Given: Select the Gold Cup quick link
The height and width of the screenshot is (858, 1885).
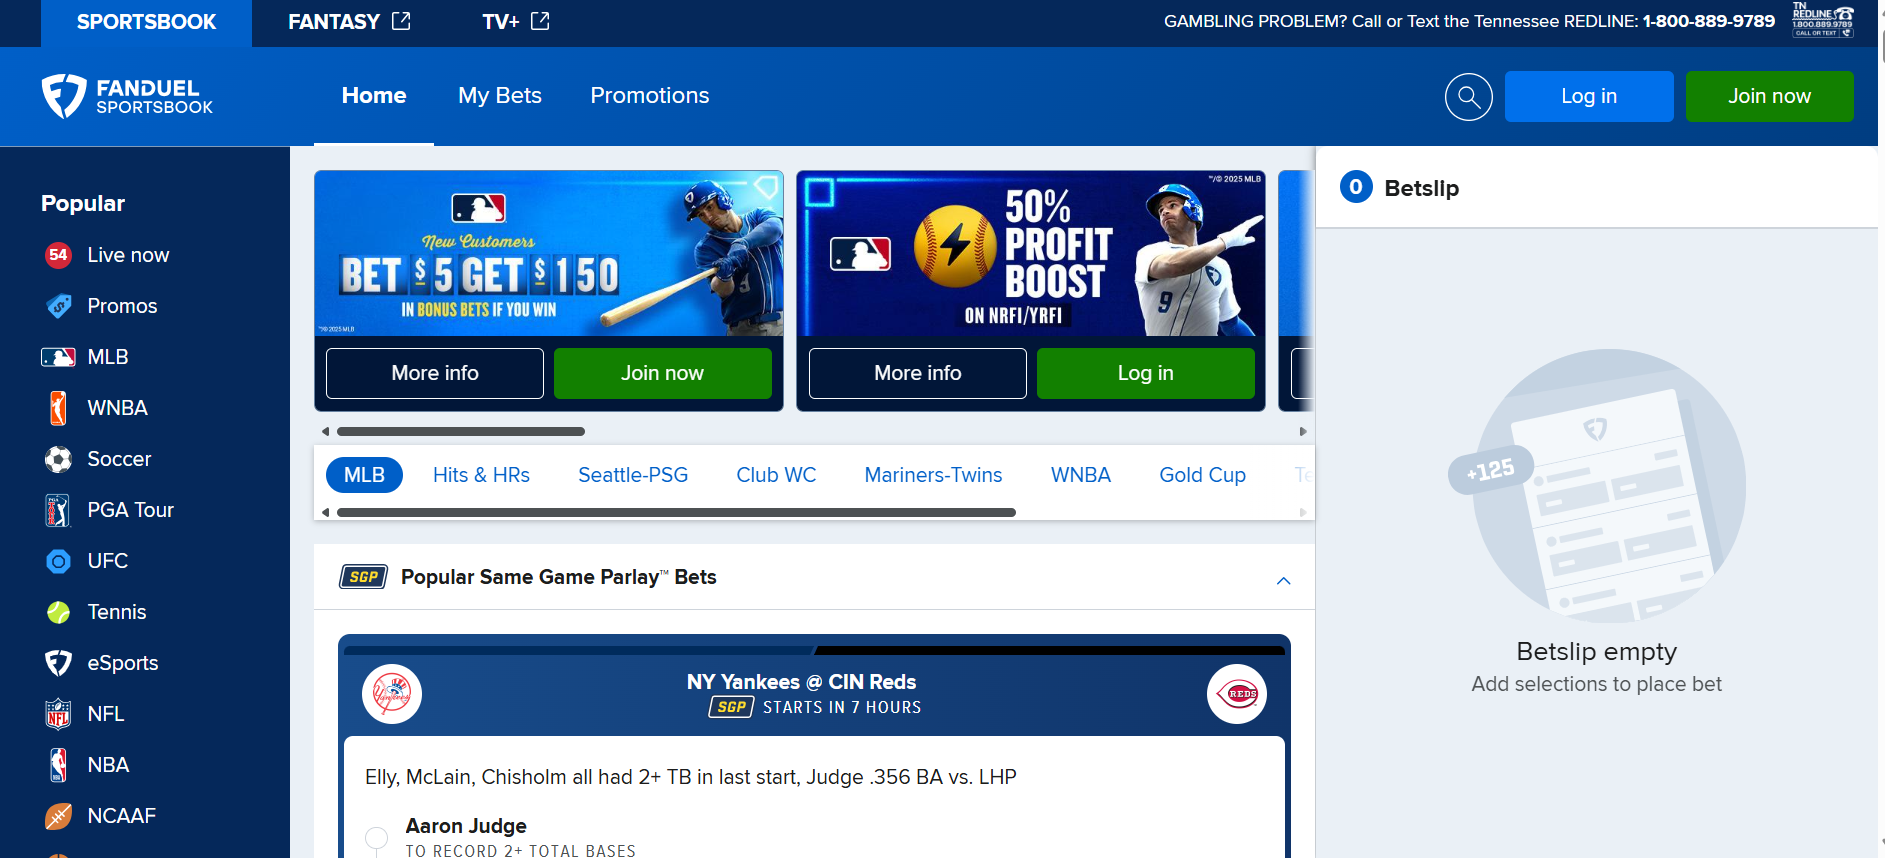Looking at the screenshot, I should 1202,475.
